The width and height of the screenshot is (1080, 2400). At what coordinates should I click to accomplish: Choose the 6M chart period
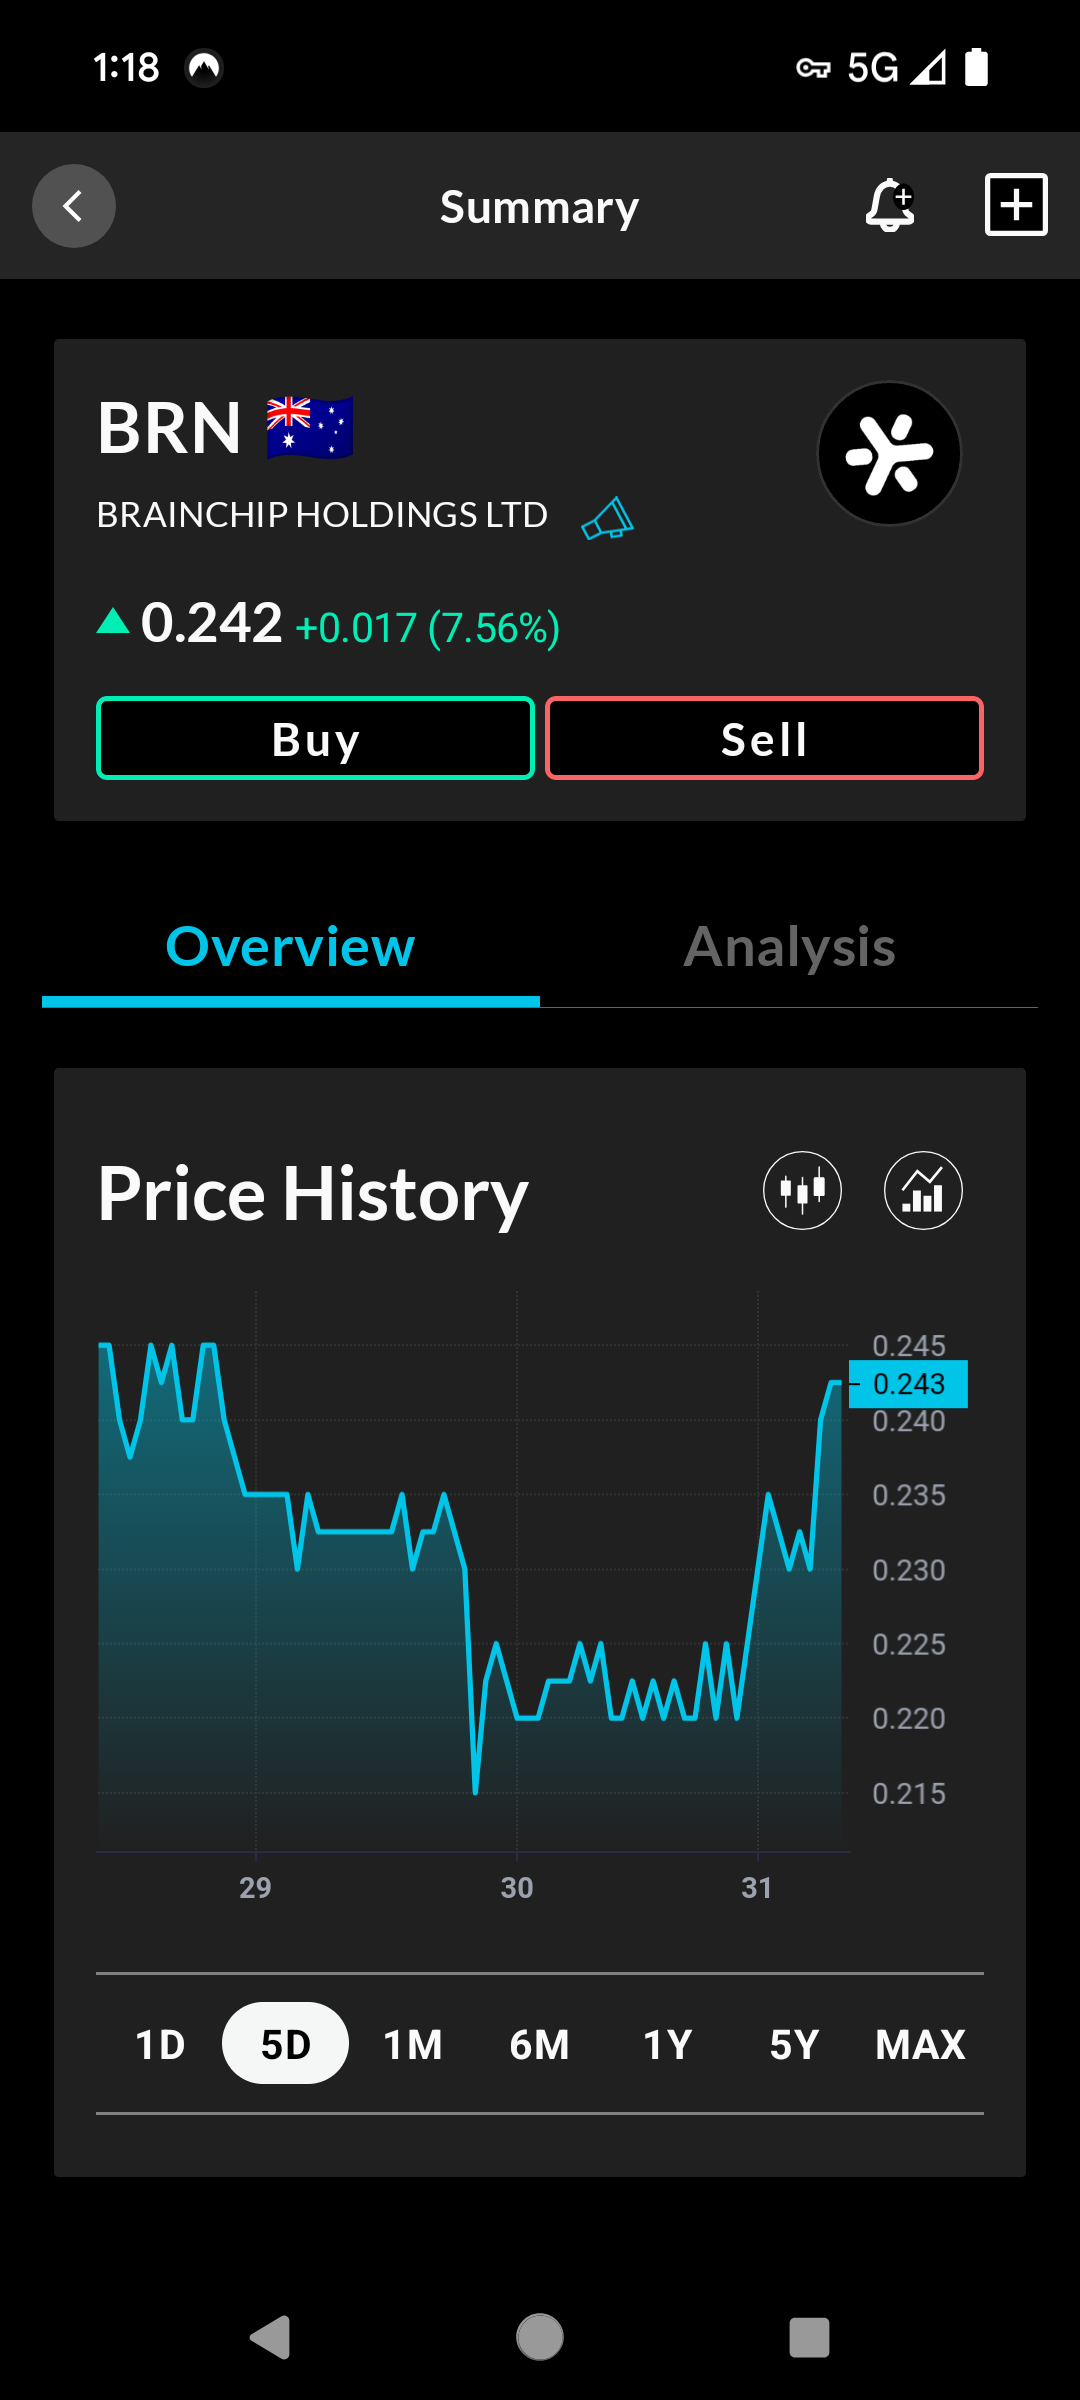tap(540, 2044)
